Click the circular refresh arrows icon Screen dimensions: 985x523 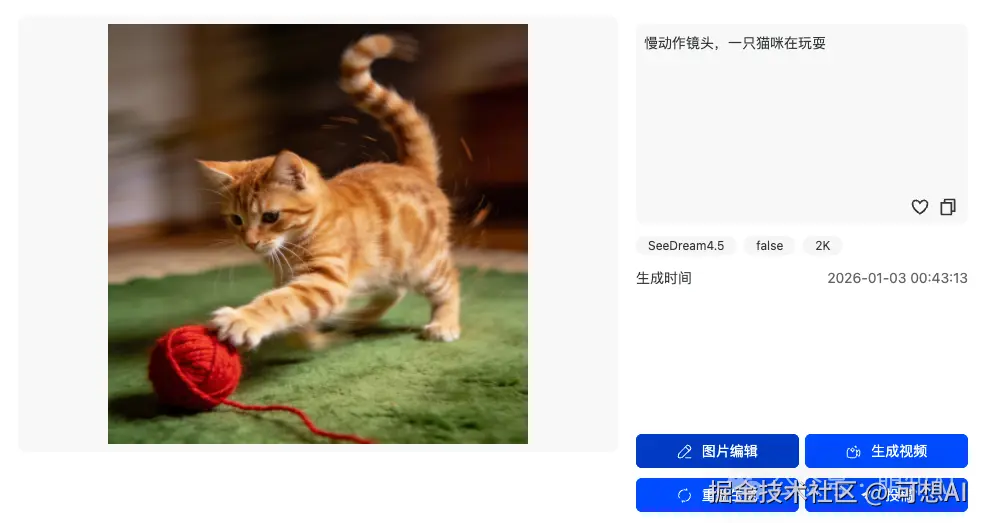click(685, 495)
